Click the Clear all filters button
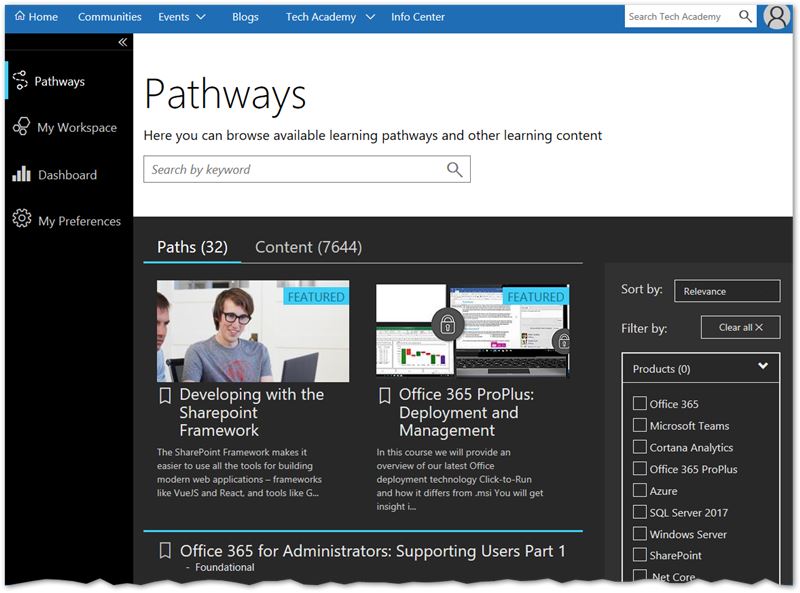 740,327
